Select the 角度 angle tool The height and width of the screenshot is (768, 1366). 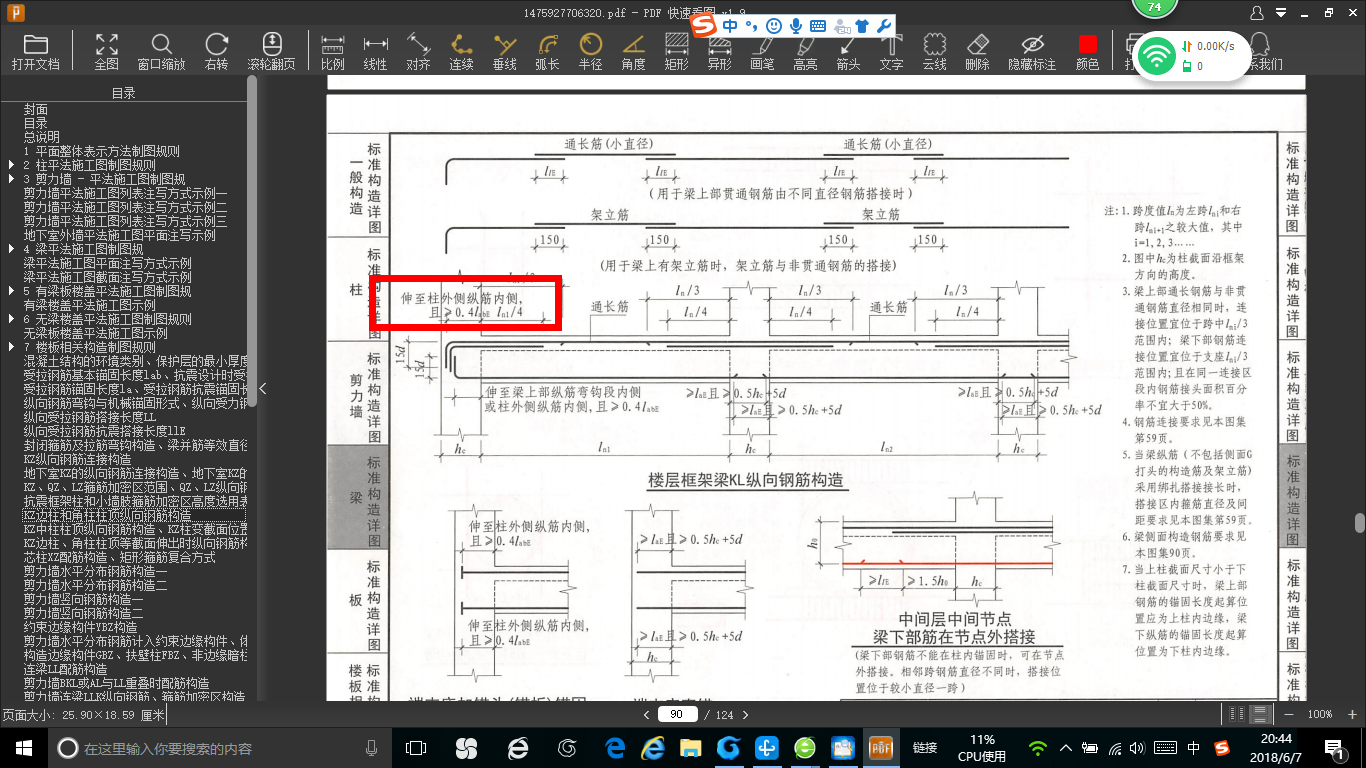(633, 51)
